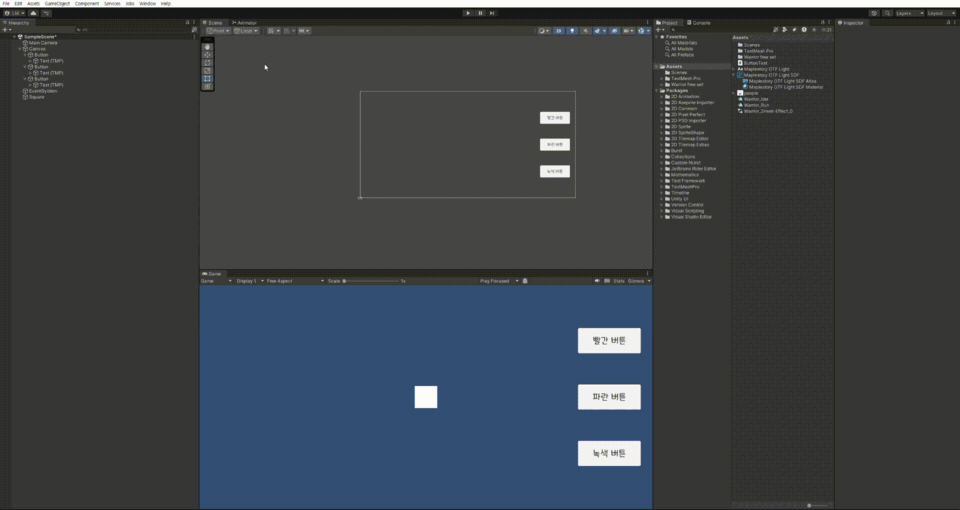Select the Rect tool in Scene toolbar
Viewport: 960px width, 510px height.
tap(208, 79)
